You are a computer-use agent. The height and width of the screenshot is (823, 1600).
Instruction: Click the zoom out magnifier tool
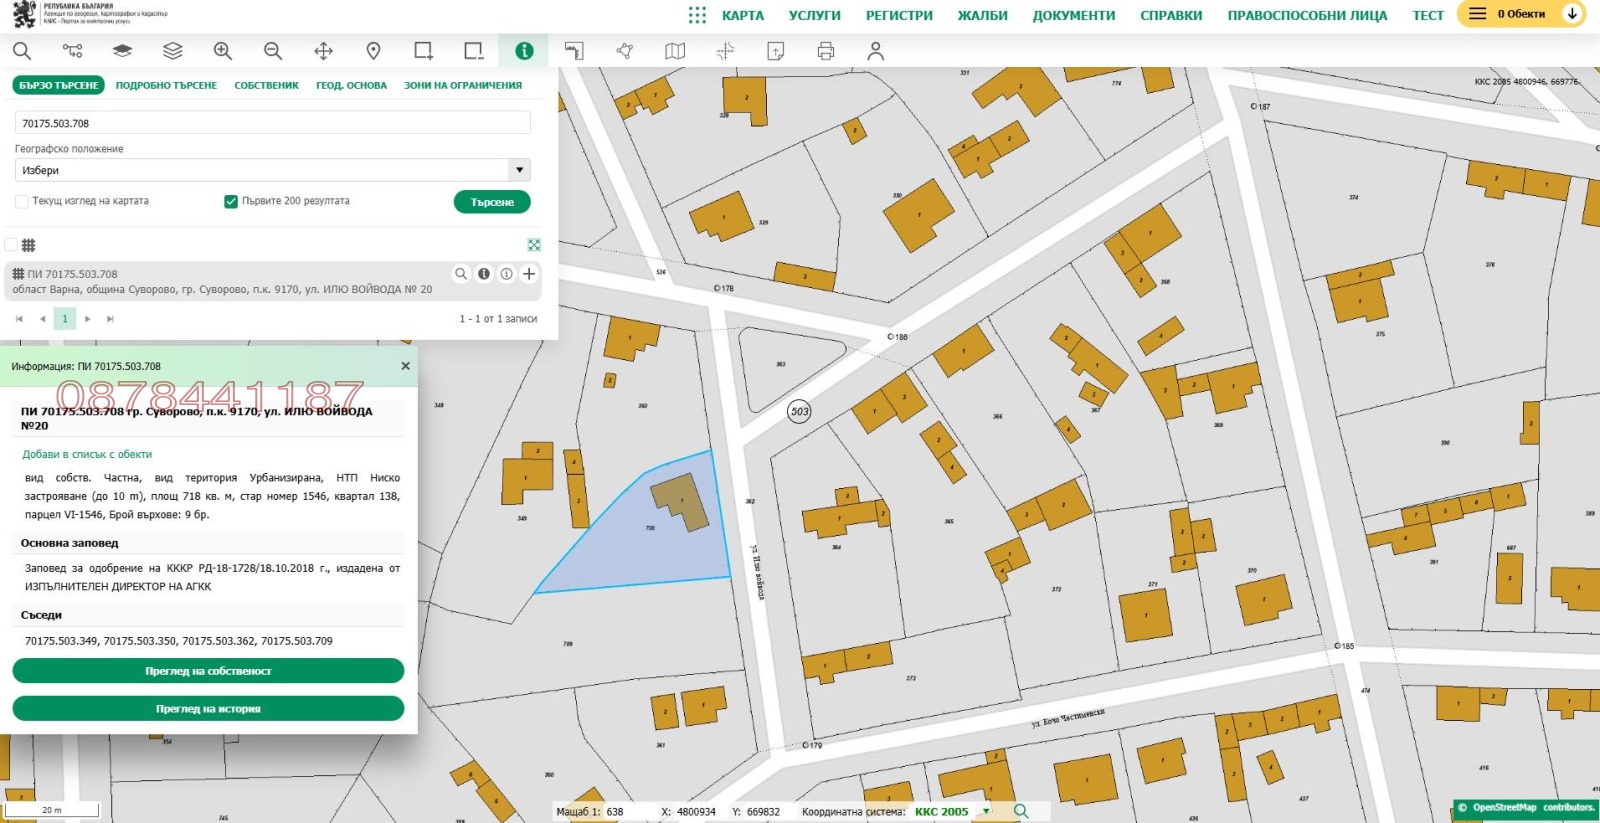[x=273, y=51]
